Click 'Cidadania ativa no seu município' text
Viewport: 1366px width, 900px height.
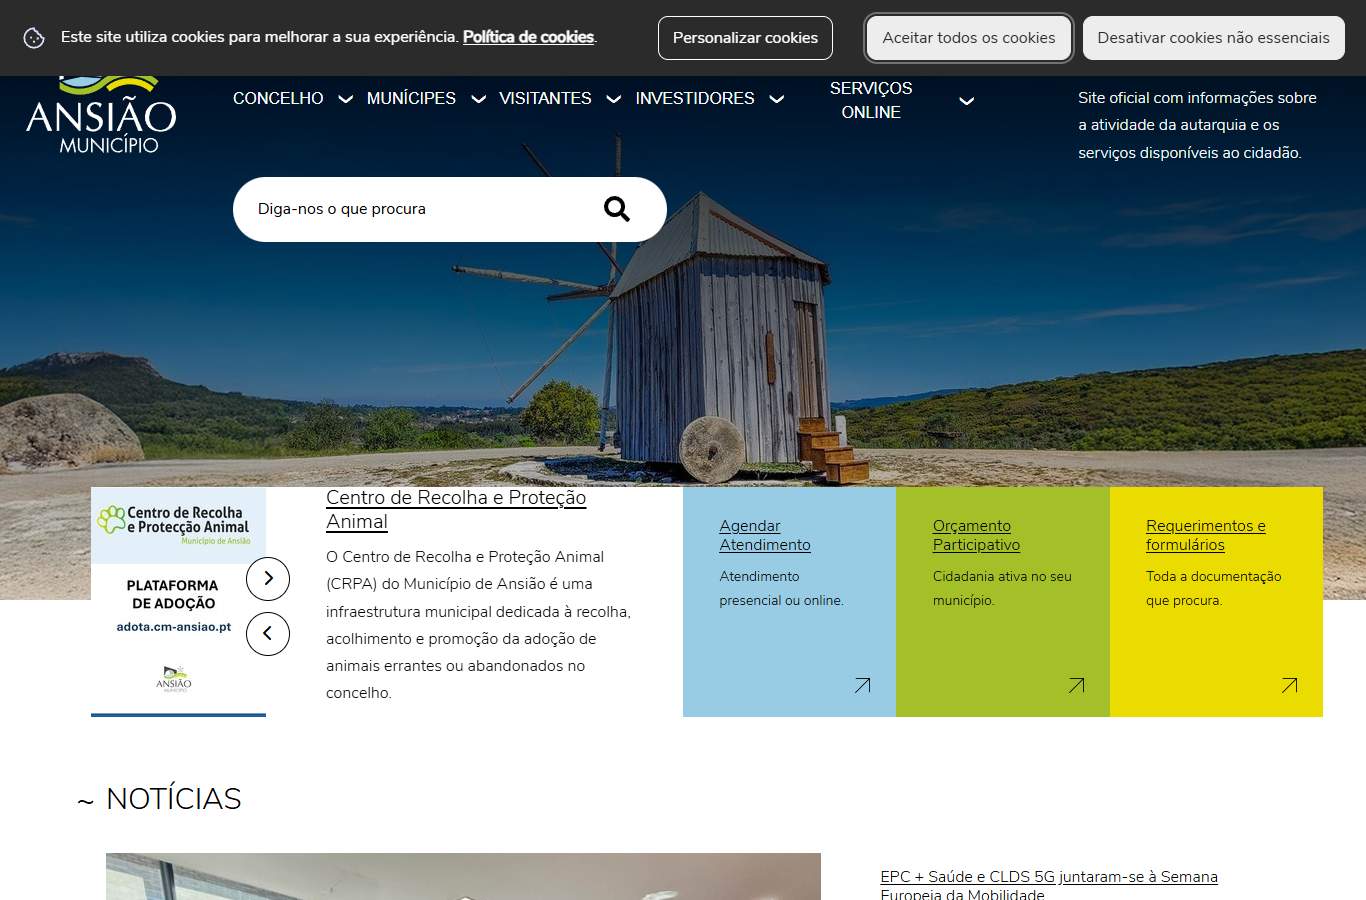click(1002, 588)
